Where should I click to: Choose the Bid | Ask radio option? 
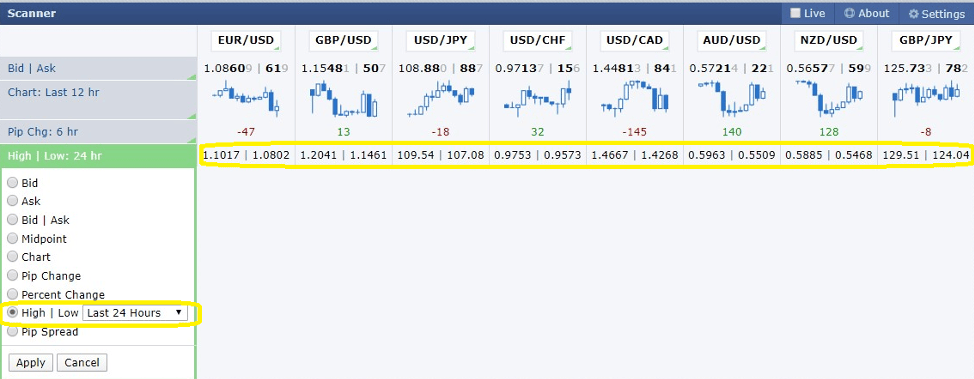12,219
